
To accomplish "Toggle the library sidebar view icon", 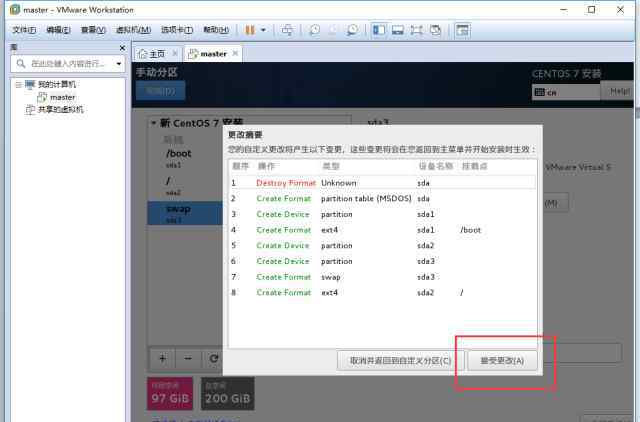I will (379, 30).
